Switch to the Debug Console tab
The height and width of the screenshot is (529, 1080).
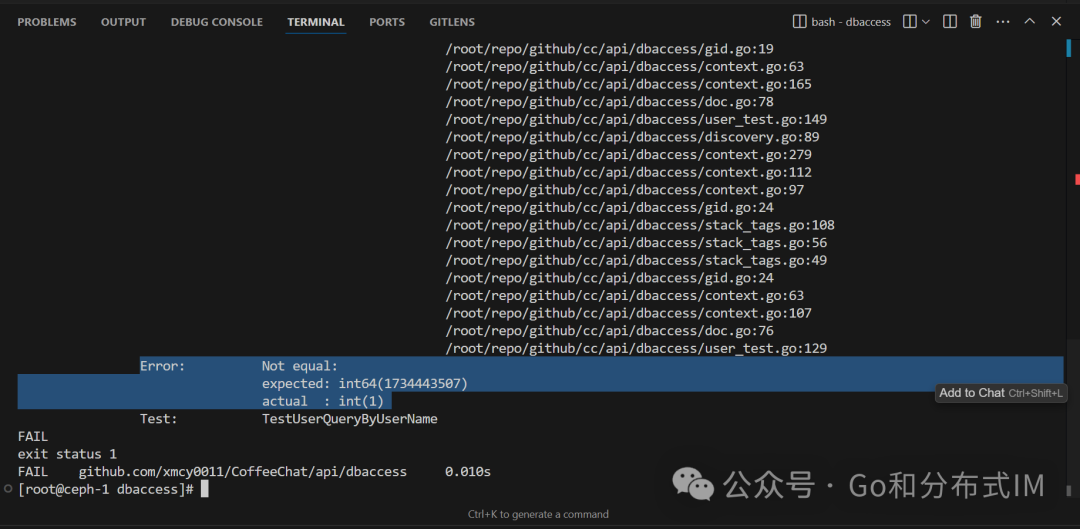pyautogui.click(x=216, y=22)
